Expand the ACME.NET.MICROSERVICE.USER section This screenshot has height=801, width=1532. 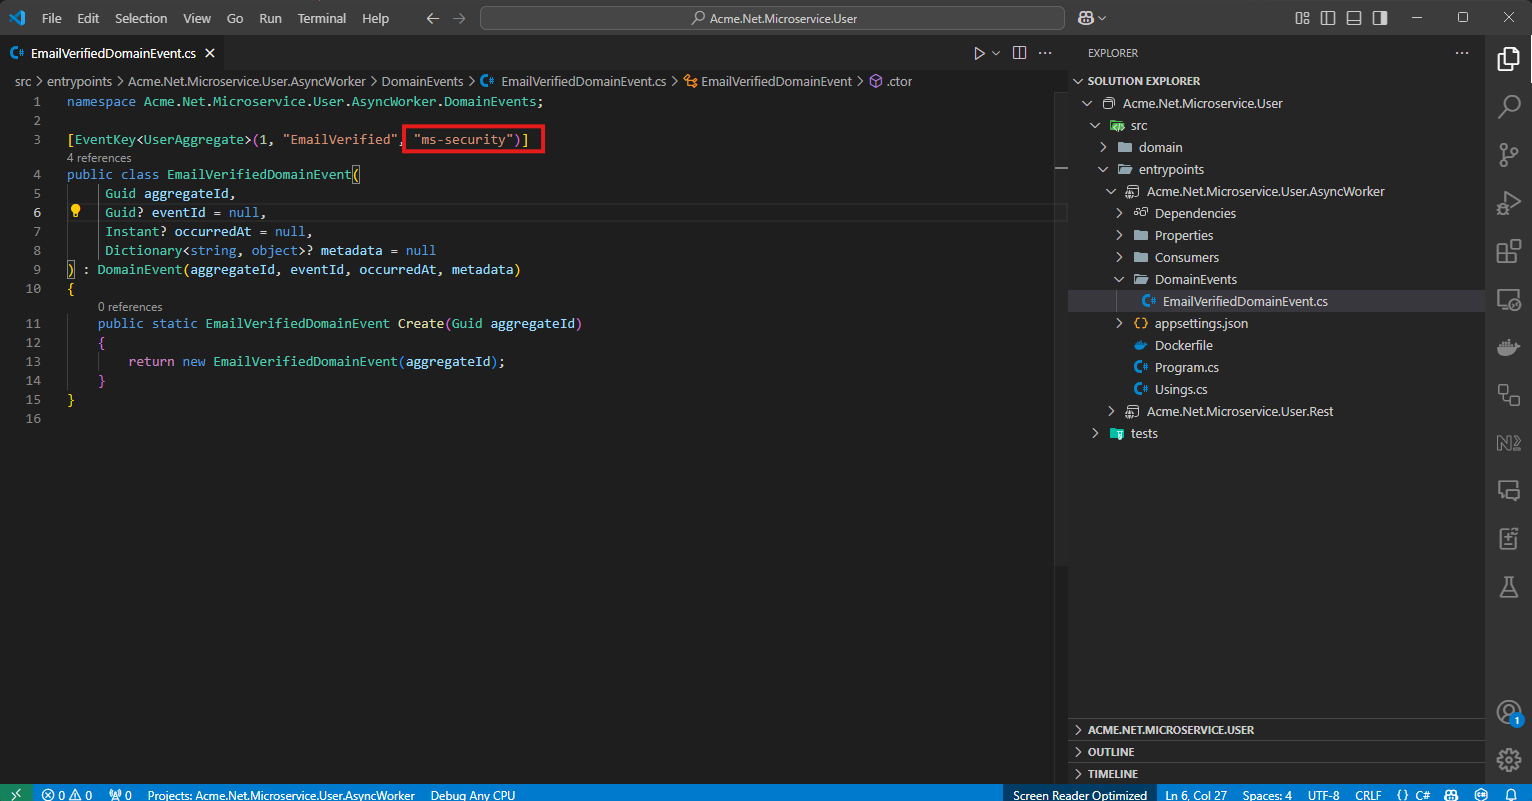(1276, 730)
